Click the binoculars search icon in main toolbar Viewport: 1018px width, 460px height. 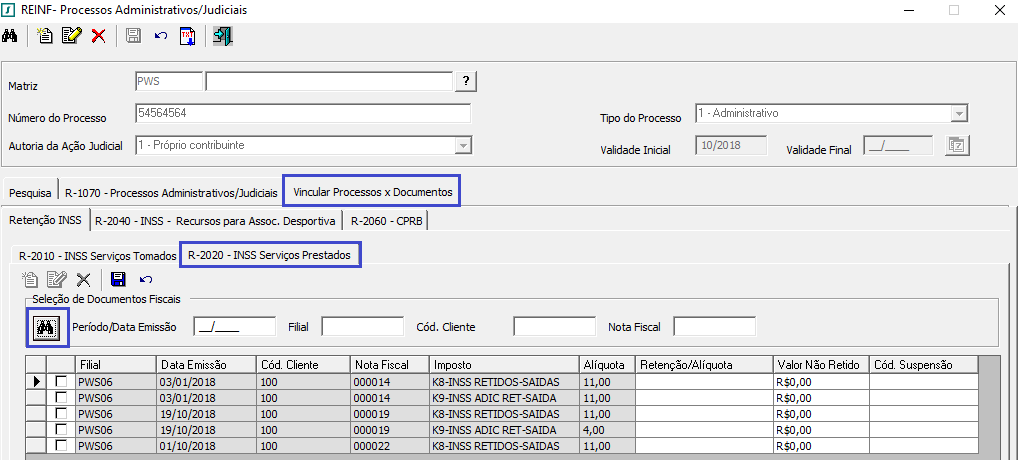pos(11,37)
